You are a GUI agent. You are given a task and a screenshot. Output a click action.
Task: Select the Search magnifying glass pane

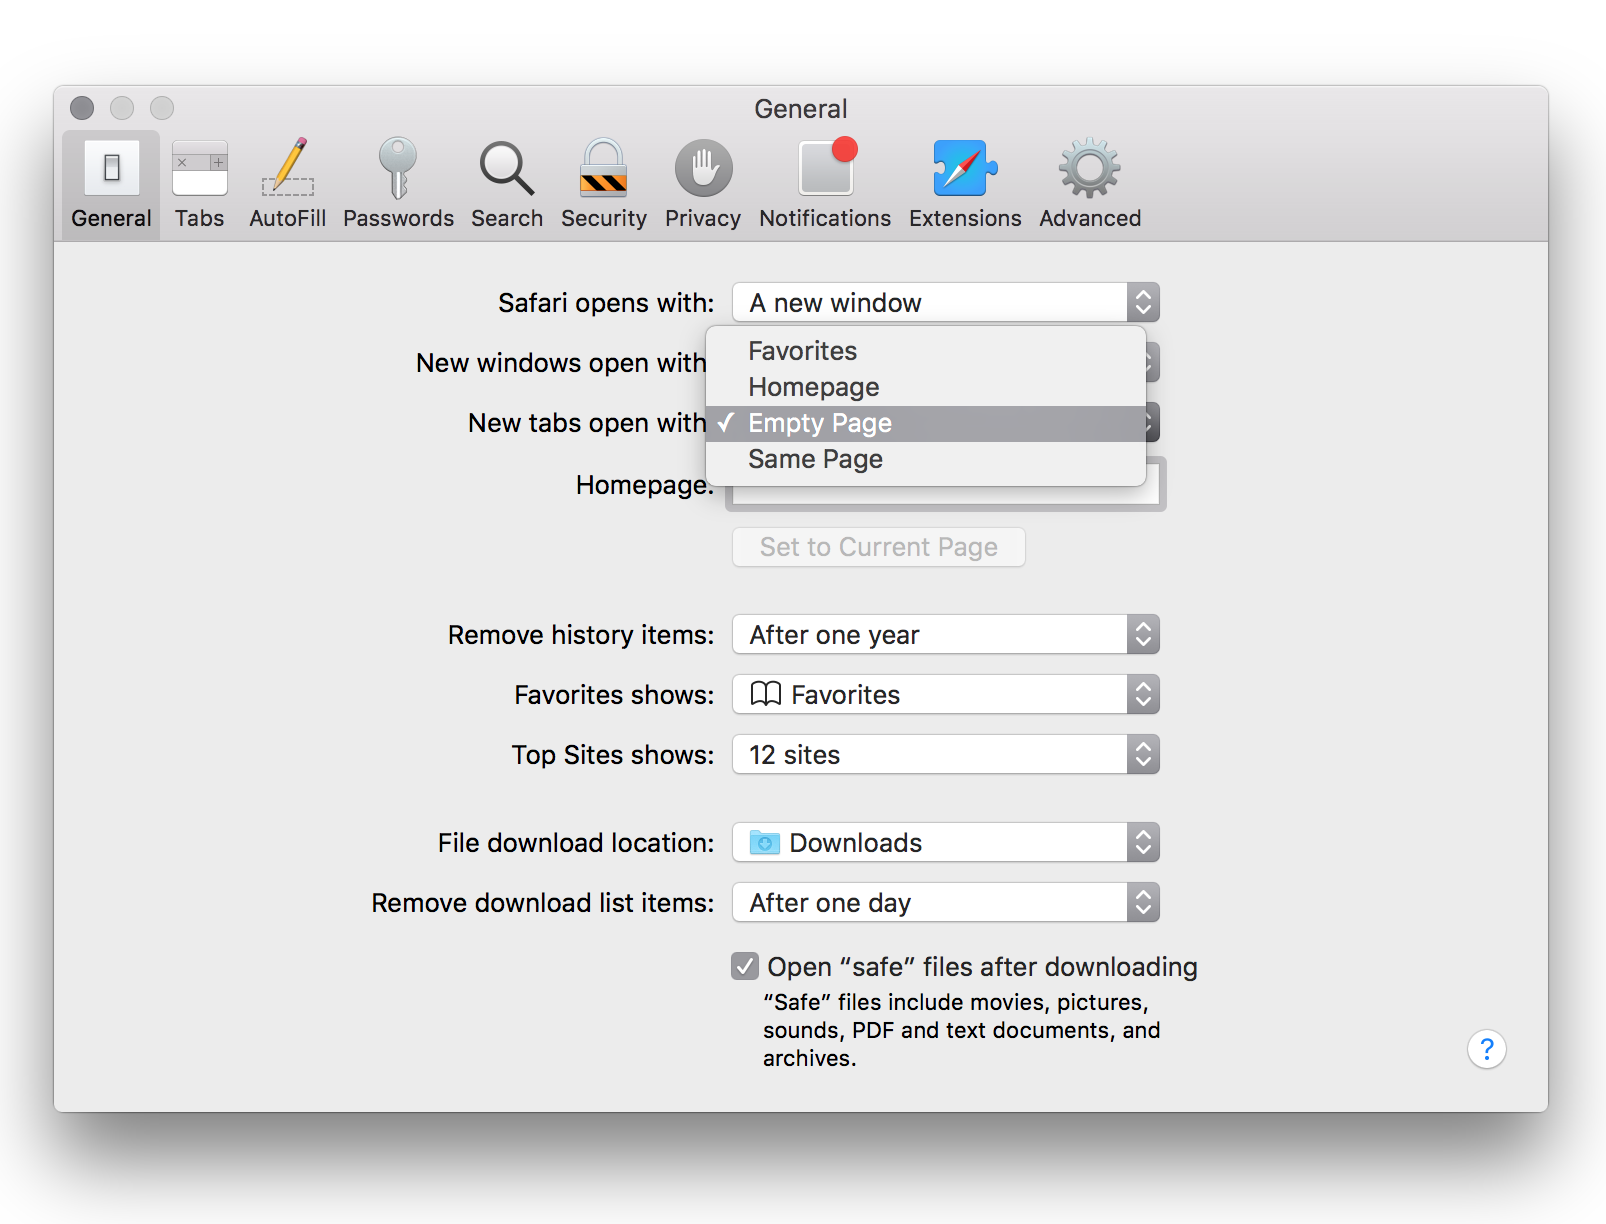click(x=507, y=185)
